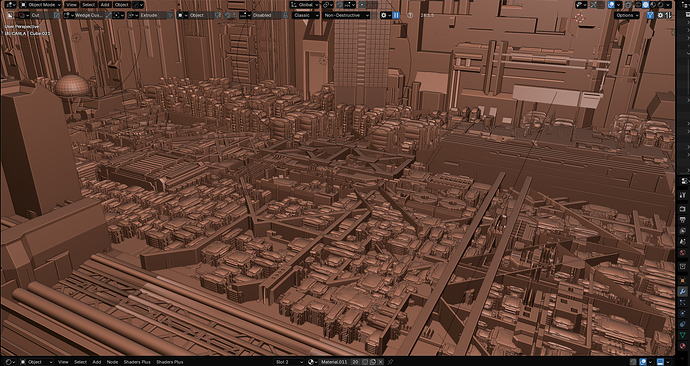The width and height of the screenshot is (690, 366).
Task: Click the material user count 20 button
Action: point(355,362)
